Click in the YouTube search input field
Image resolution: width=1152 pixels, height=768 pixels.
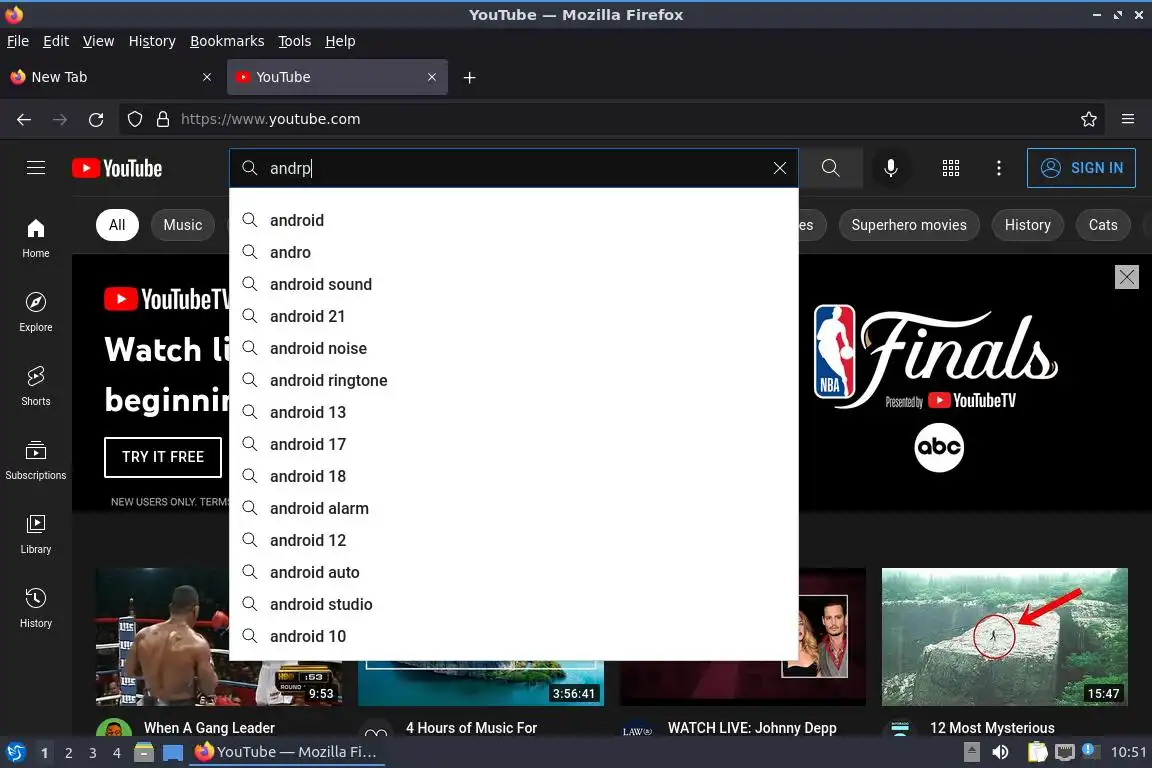(x=514, y=168)
